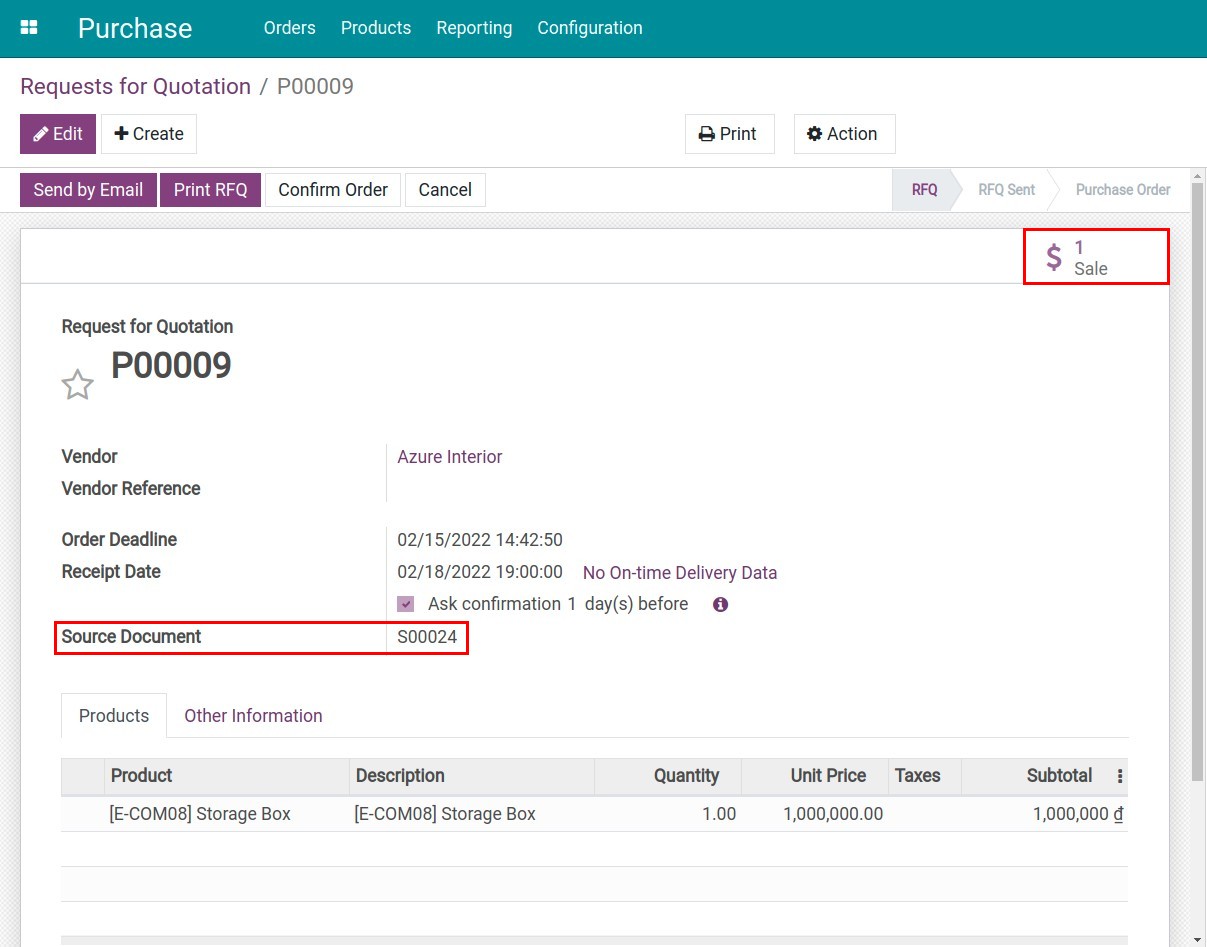
Task: Open the column options kebab icon
Action: point(1119,776)
